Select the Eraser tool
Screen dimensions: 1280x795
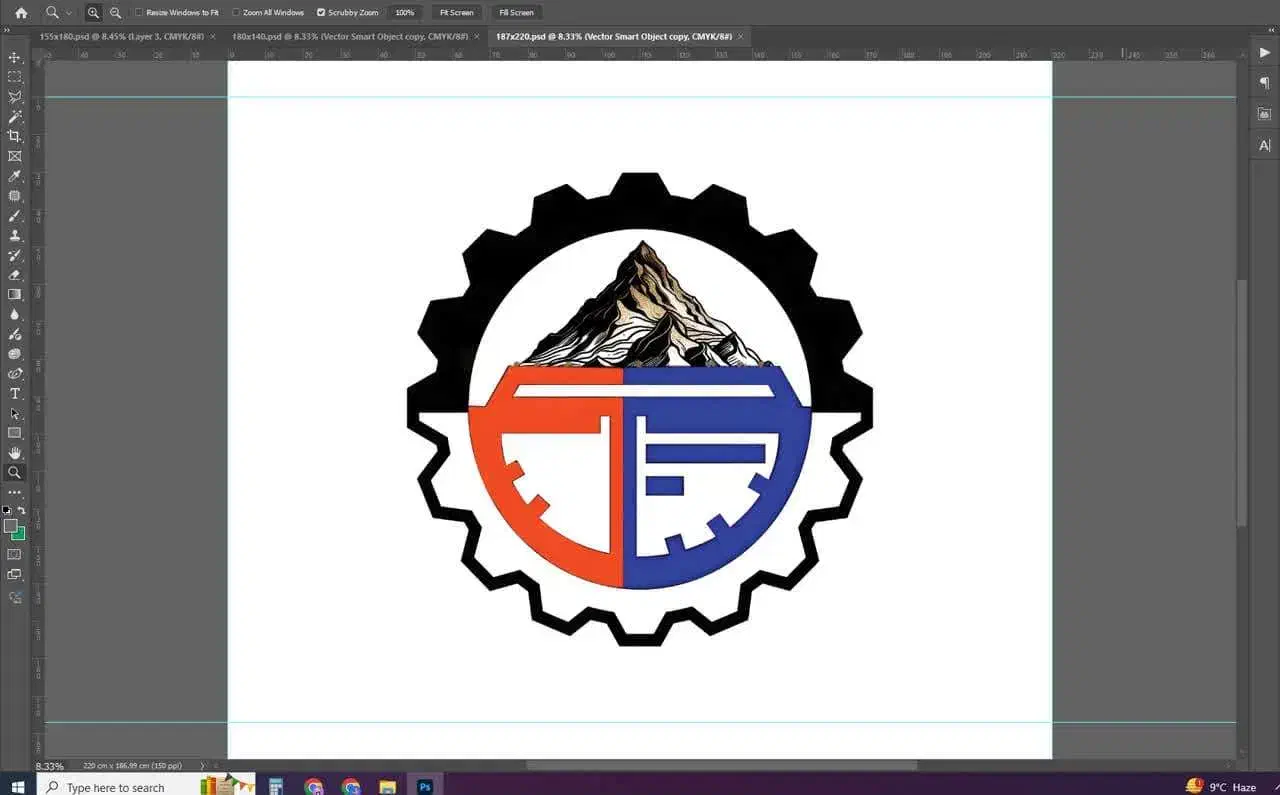[x=15, y=274]
